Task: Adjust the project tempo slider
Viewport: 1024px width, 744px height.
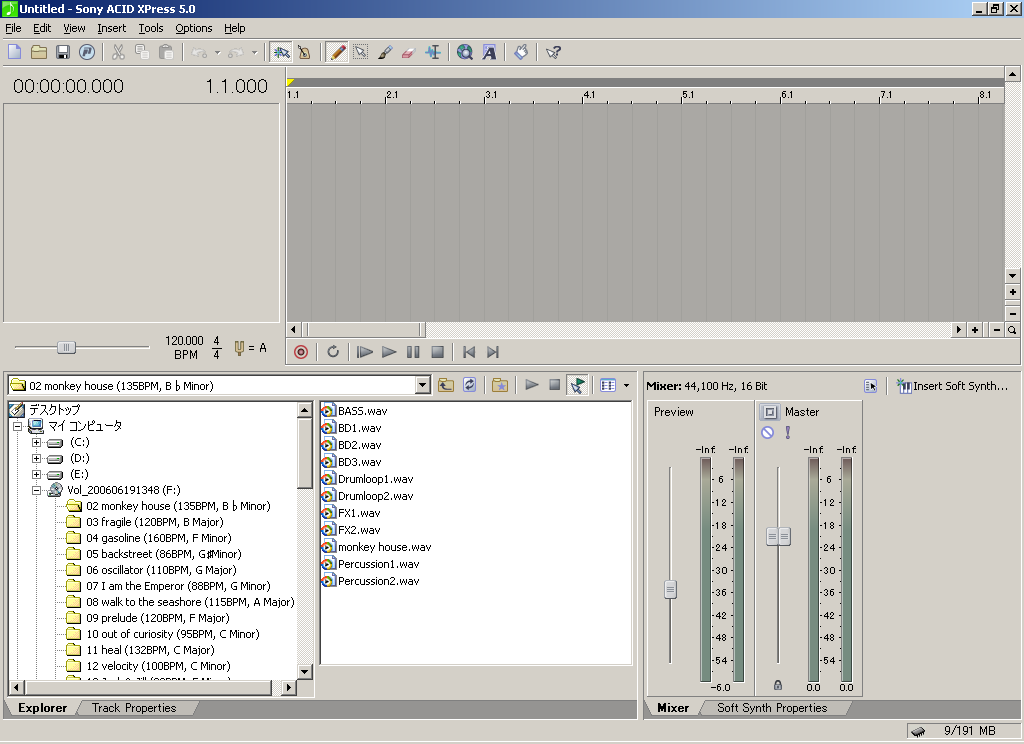Action: [x=66, y=348]
